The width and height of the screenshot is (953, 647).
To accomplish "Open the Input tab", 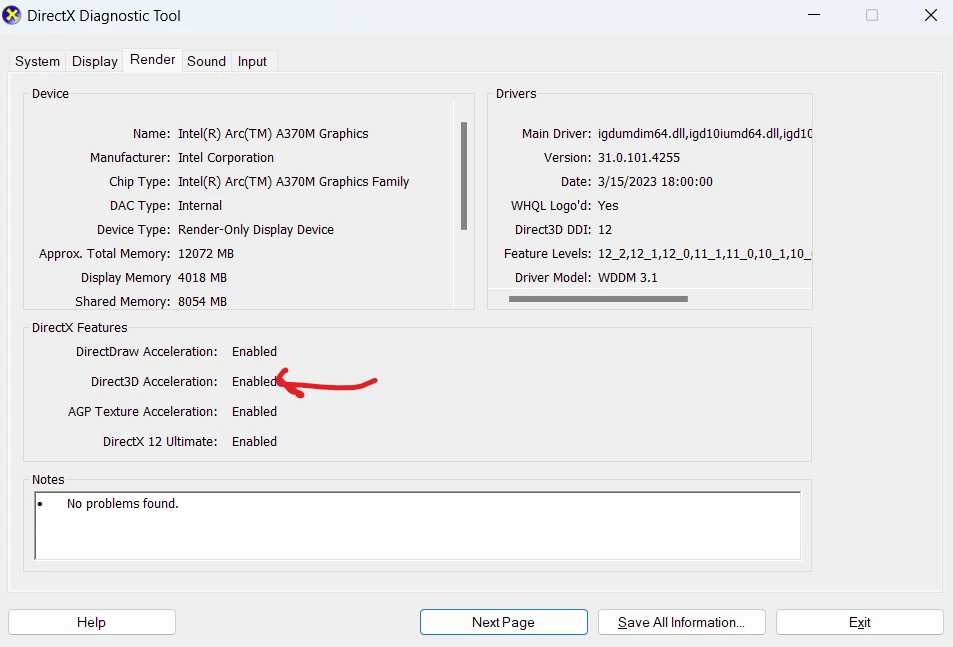I will (x=252, y=61).
